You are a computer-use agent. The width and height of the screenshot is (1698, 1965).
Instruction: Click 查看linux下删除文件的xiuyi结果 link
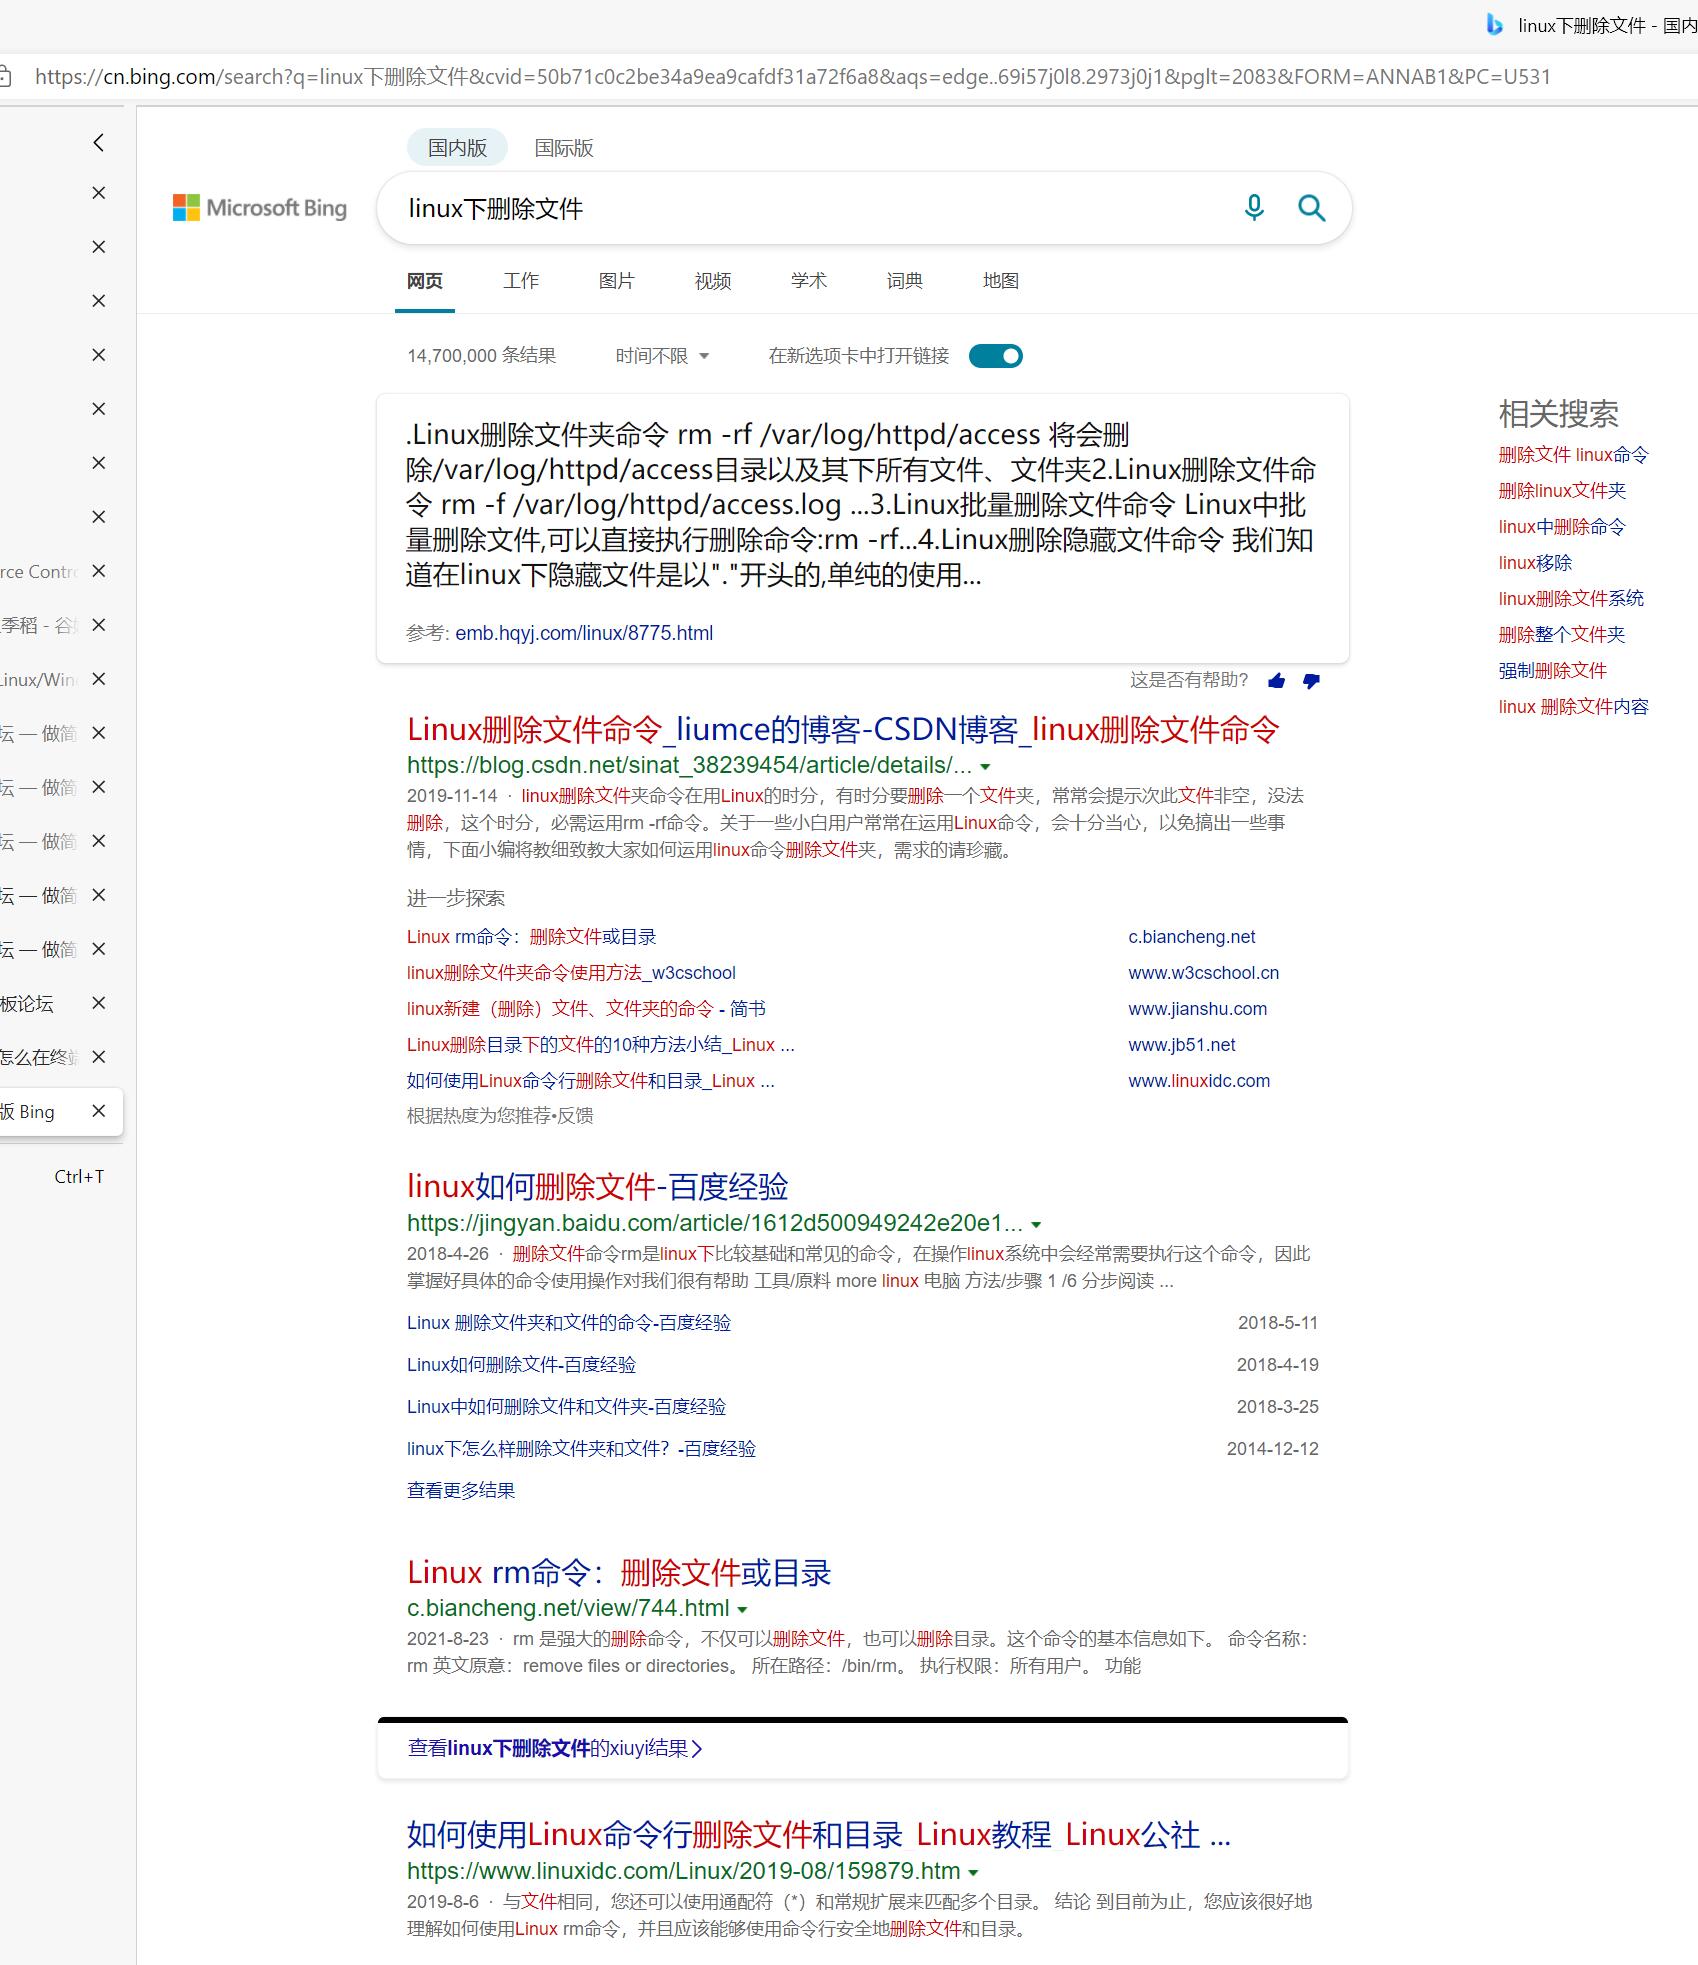(x=555, y=1749)
